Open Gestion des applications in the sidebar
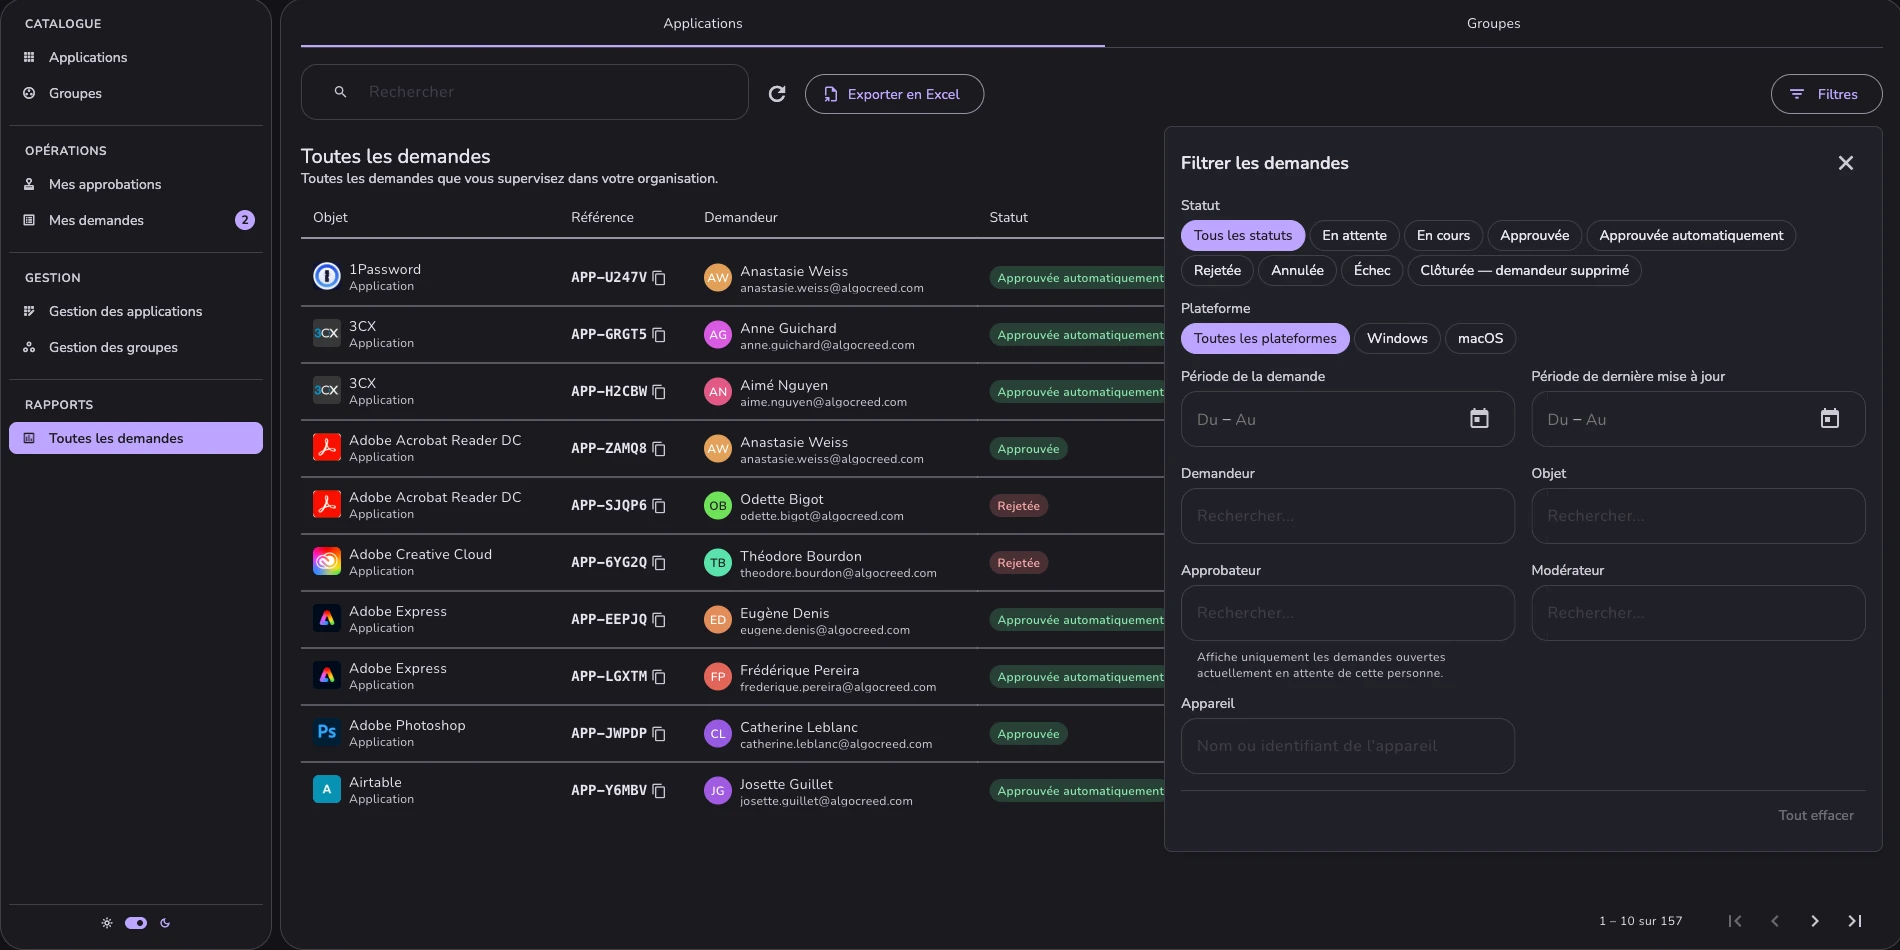 point(136,311)
